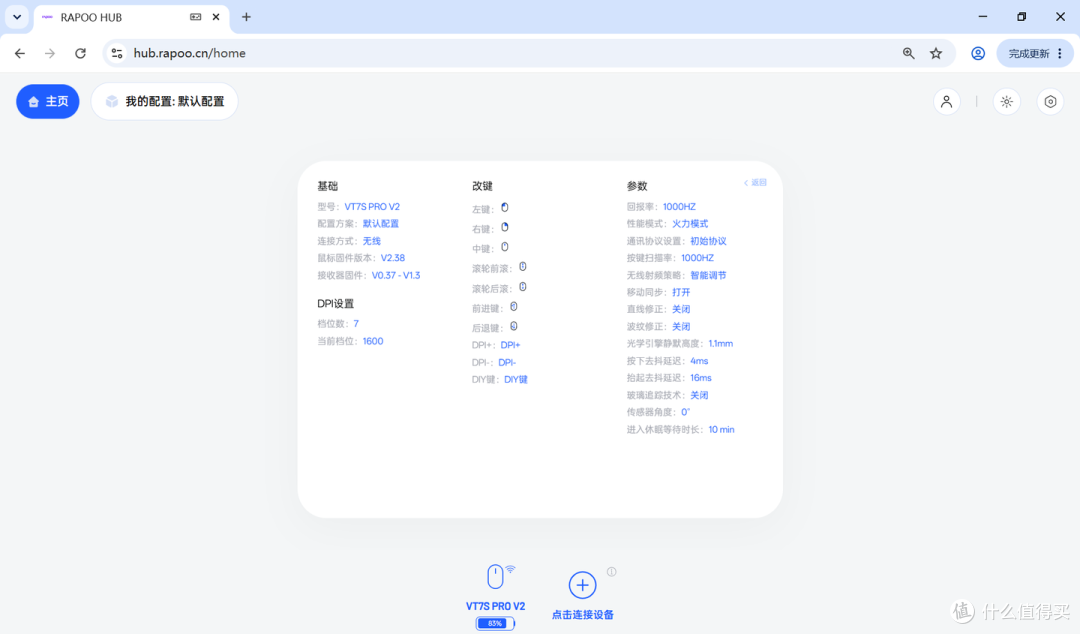Click the 按下去抖延迟 value 4ms
Viewport: 1080px width, 634px height.
click(x=699, y=361)
